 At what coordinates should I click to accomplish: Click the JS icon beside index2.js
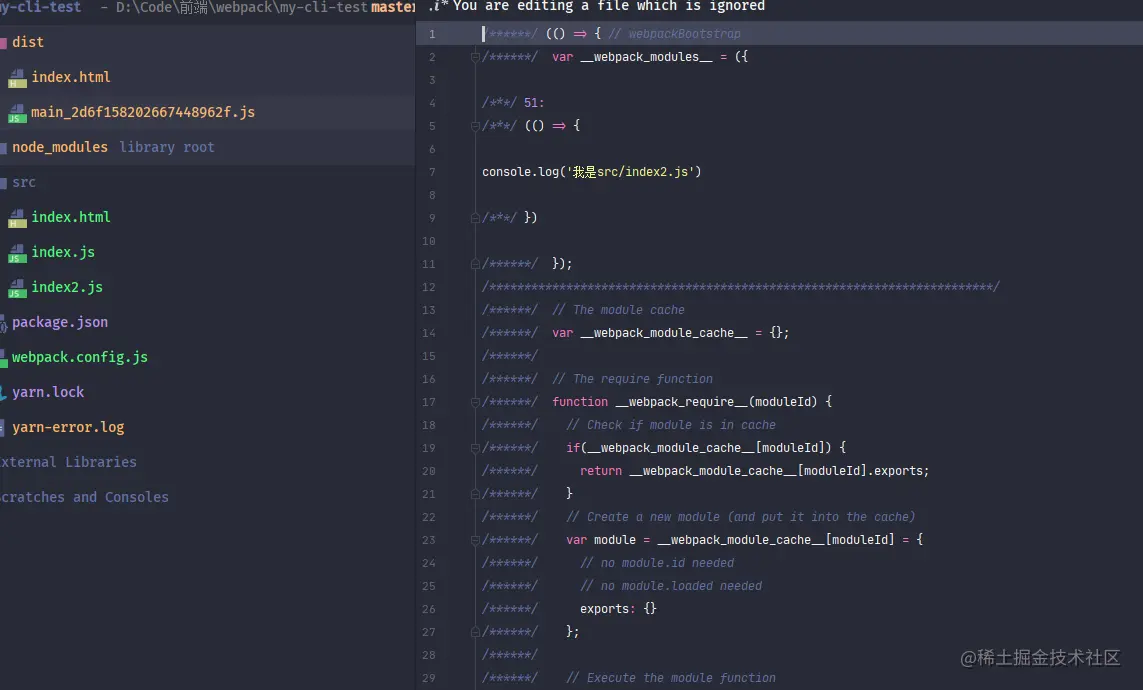(17, 288)
